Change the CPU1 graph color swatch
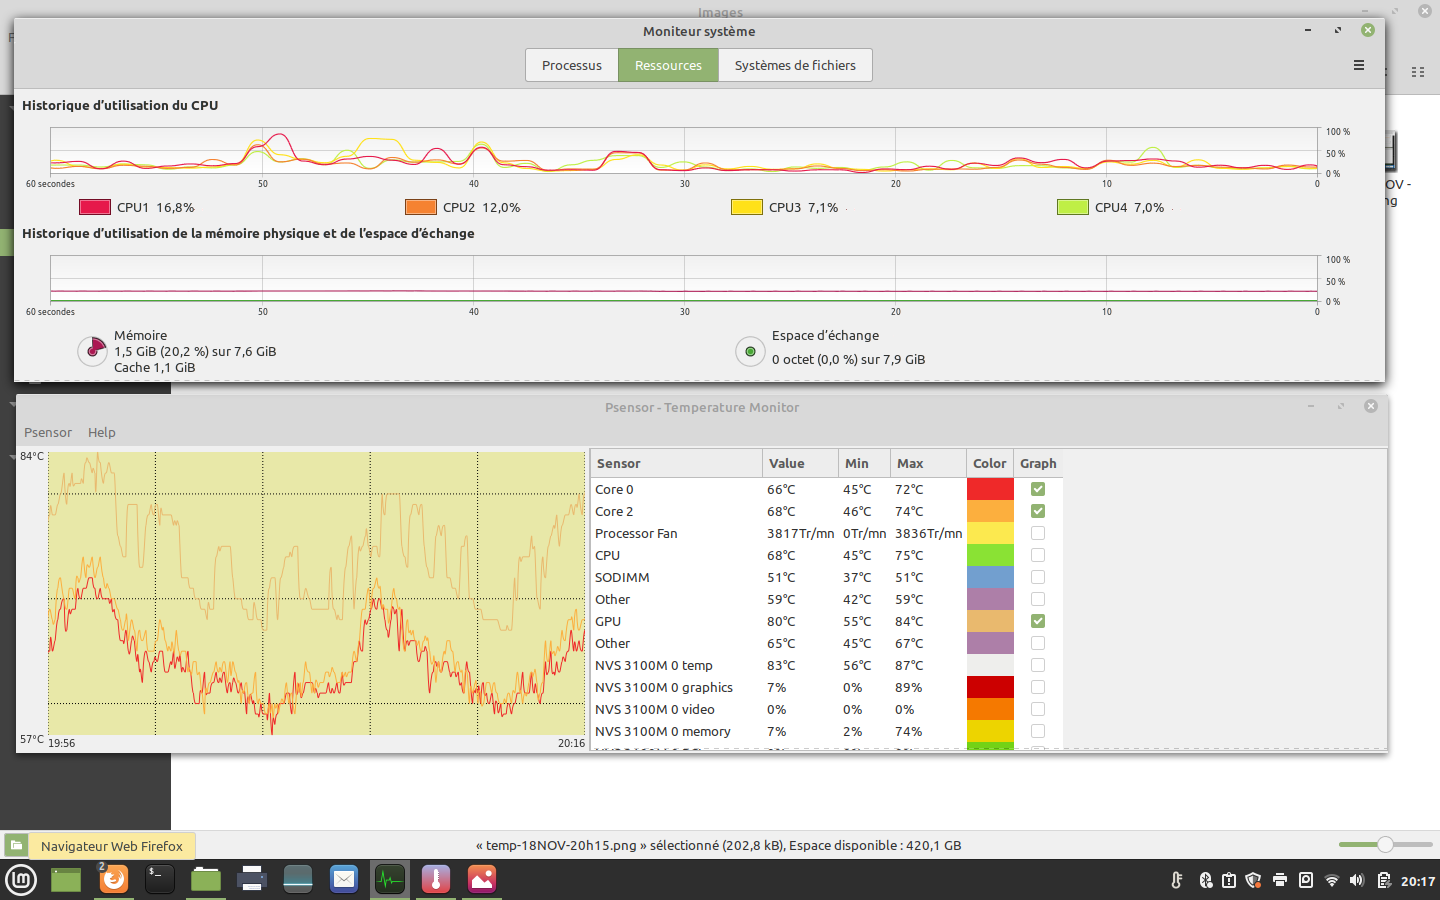The height and width of the screenshot is (900, 1440). pos(95,207)
